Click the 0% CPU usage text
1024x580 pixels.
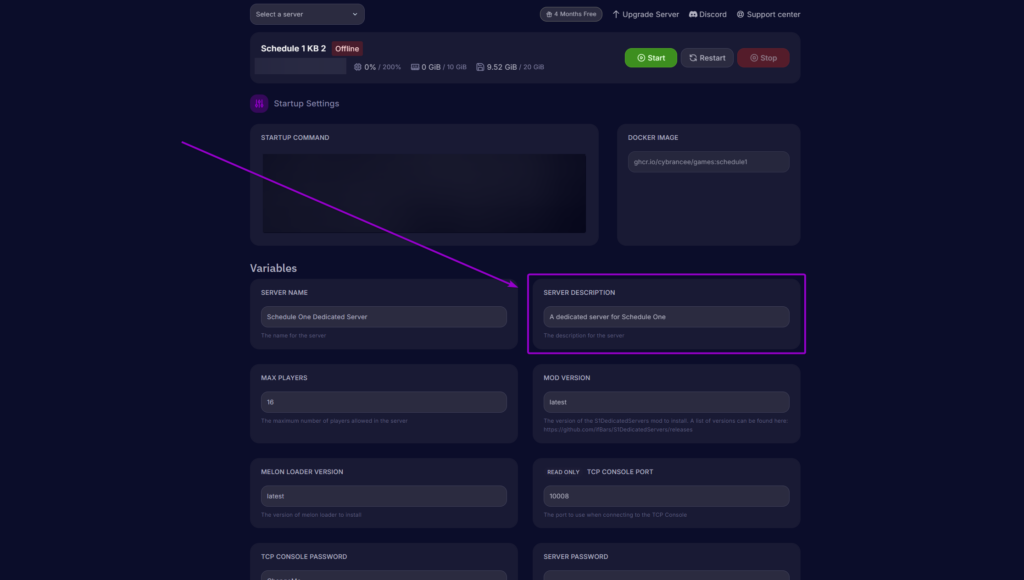tap(370, 67)
